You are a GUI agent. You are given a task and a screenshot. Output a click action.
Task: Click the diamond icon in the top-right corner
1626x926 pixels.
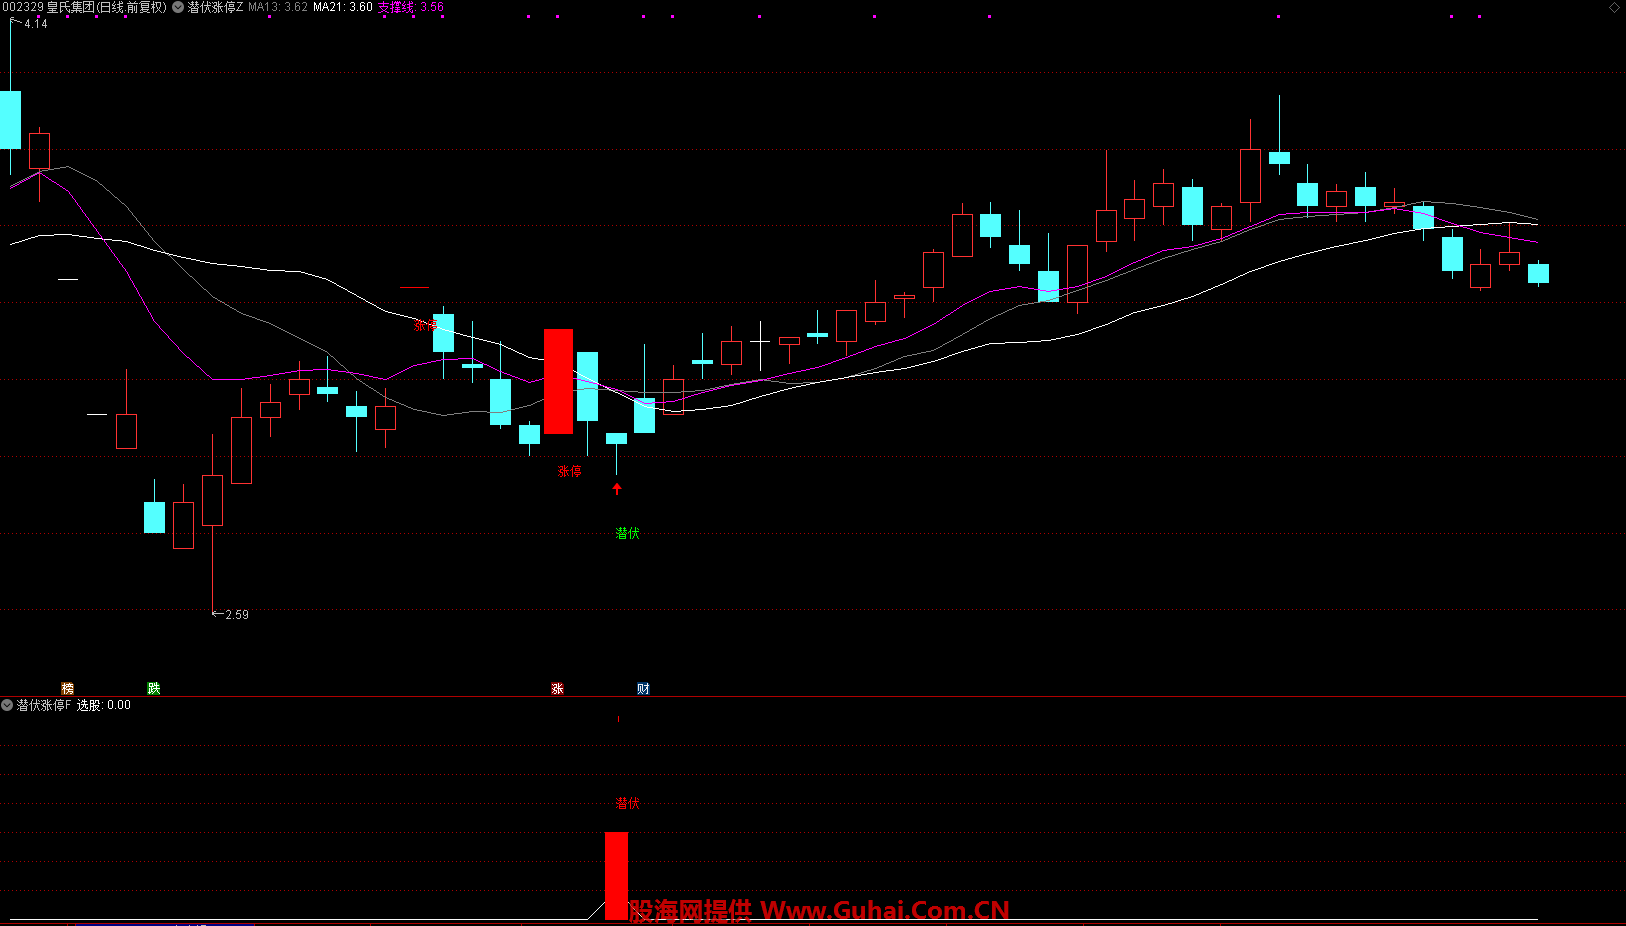coord(1614,7)
